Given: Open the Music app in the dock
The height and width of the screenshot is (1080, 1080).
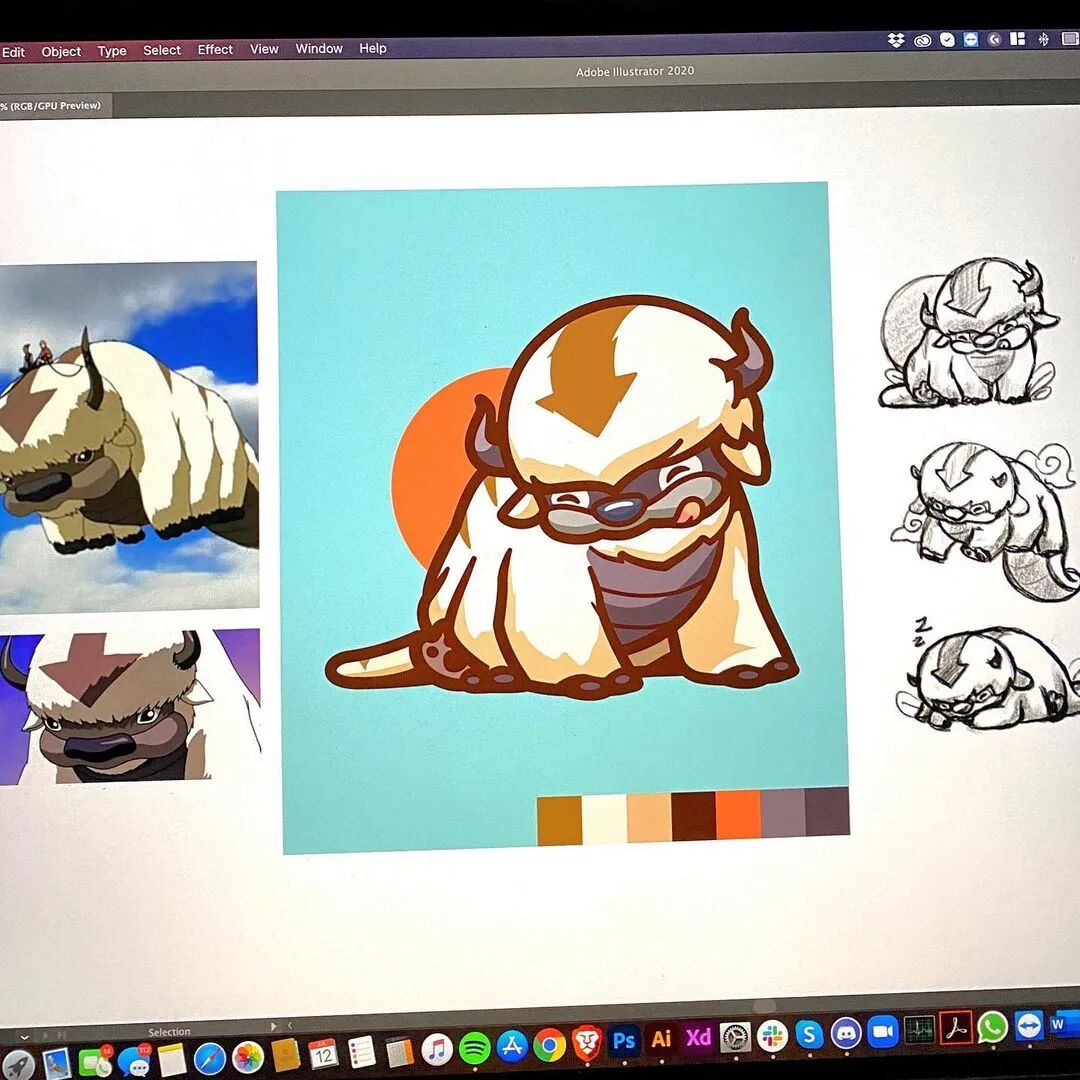Looking at the screenshot, I should pos(436,1048).
